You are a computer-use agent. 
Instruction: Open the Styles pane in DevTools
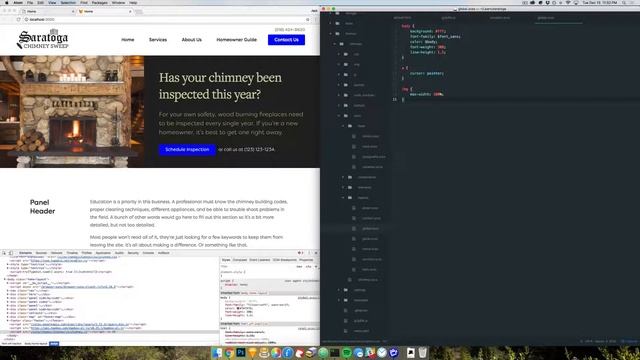tap(226, 260)
